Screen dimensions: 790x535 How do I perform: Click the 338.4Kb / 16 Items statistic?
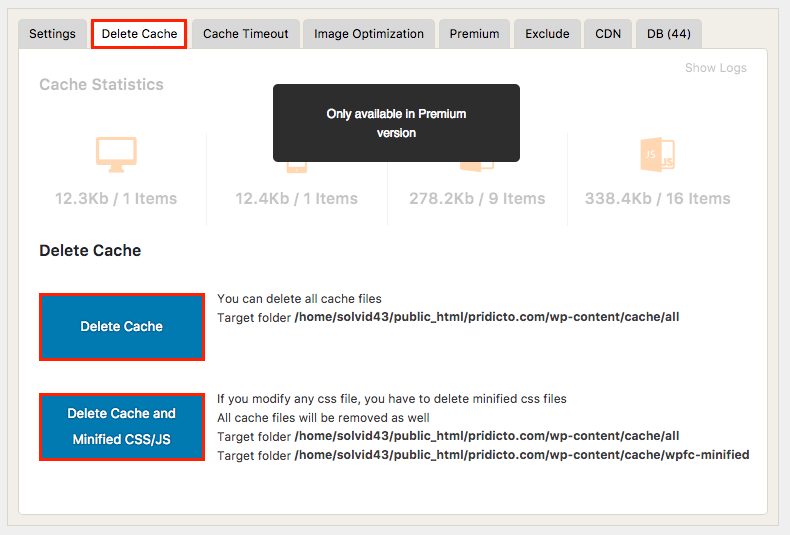(657, 199)
